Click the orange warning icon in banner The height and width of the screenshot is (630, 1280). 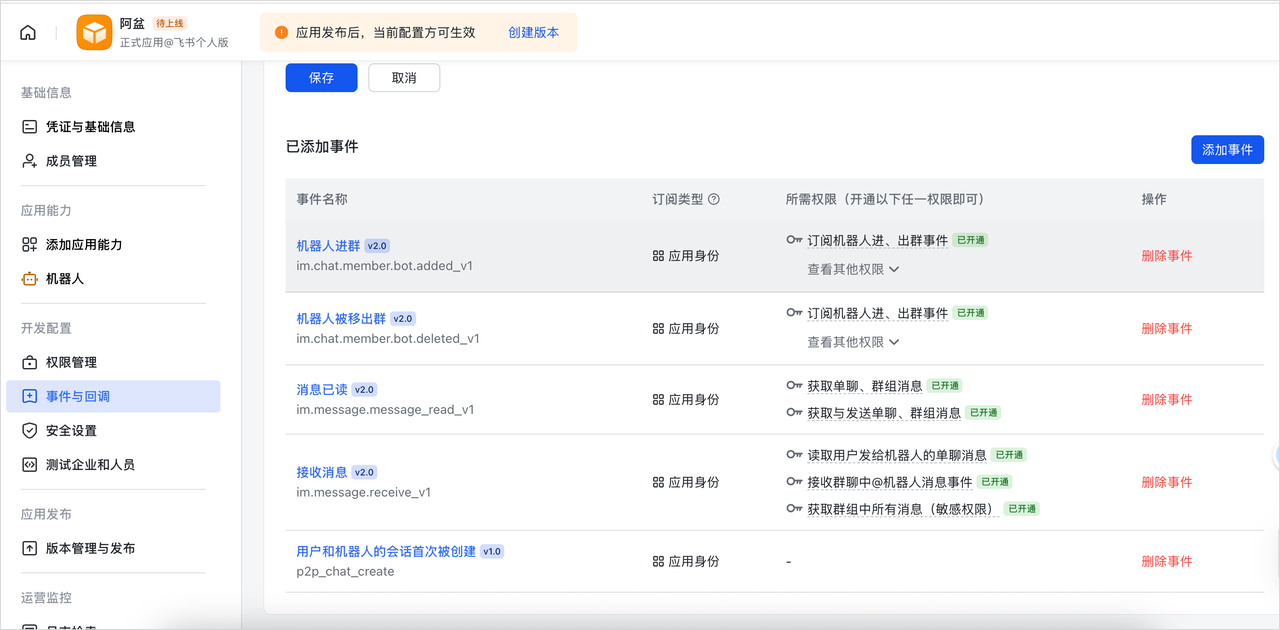point(281,32)
